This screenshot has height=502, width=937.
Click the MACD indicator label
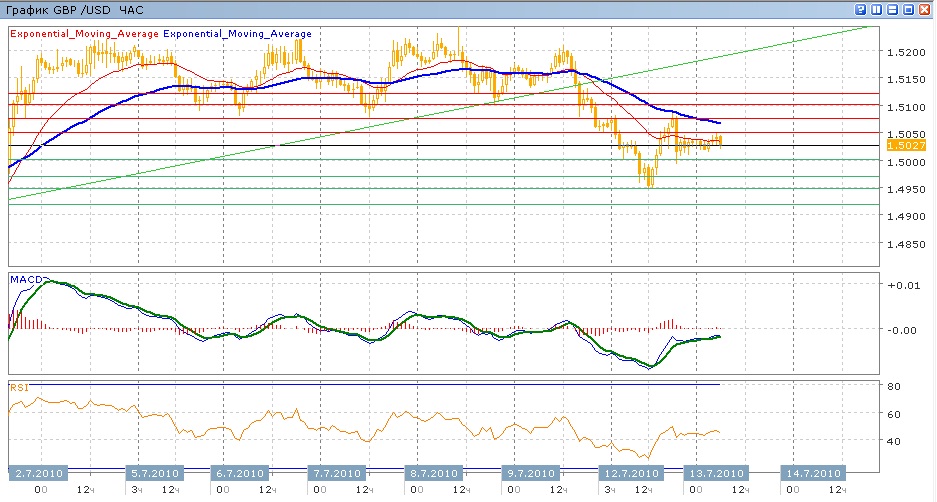pos(25,279)
